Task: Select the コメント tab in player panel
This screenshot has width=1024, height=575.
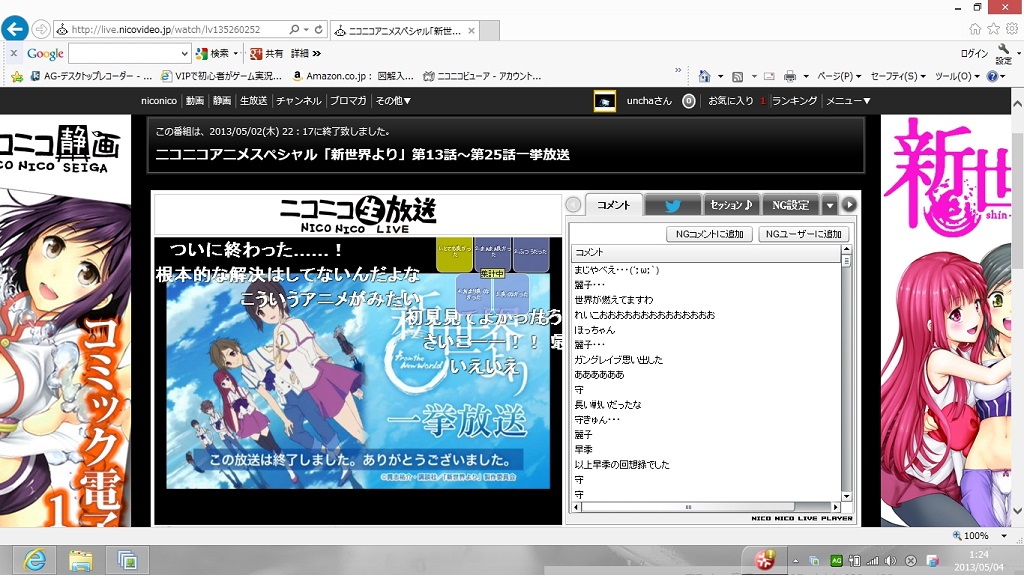Action: (x=613, y=205)
